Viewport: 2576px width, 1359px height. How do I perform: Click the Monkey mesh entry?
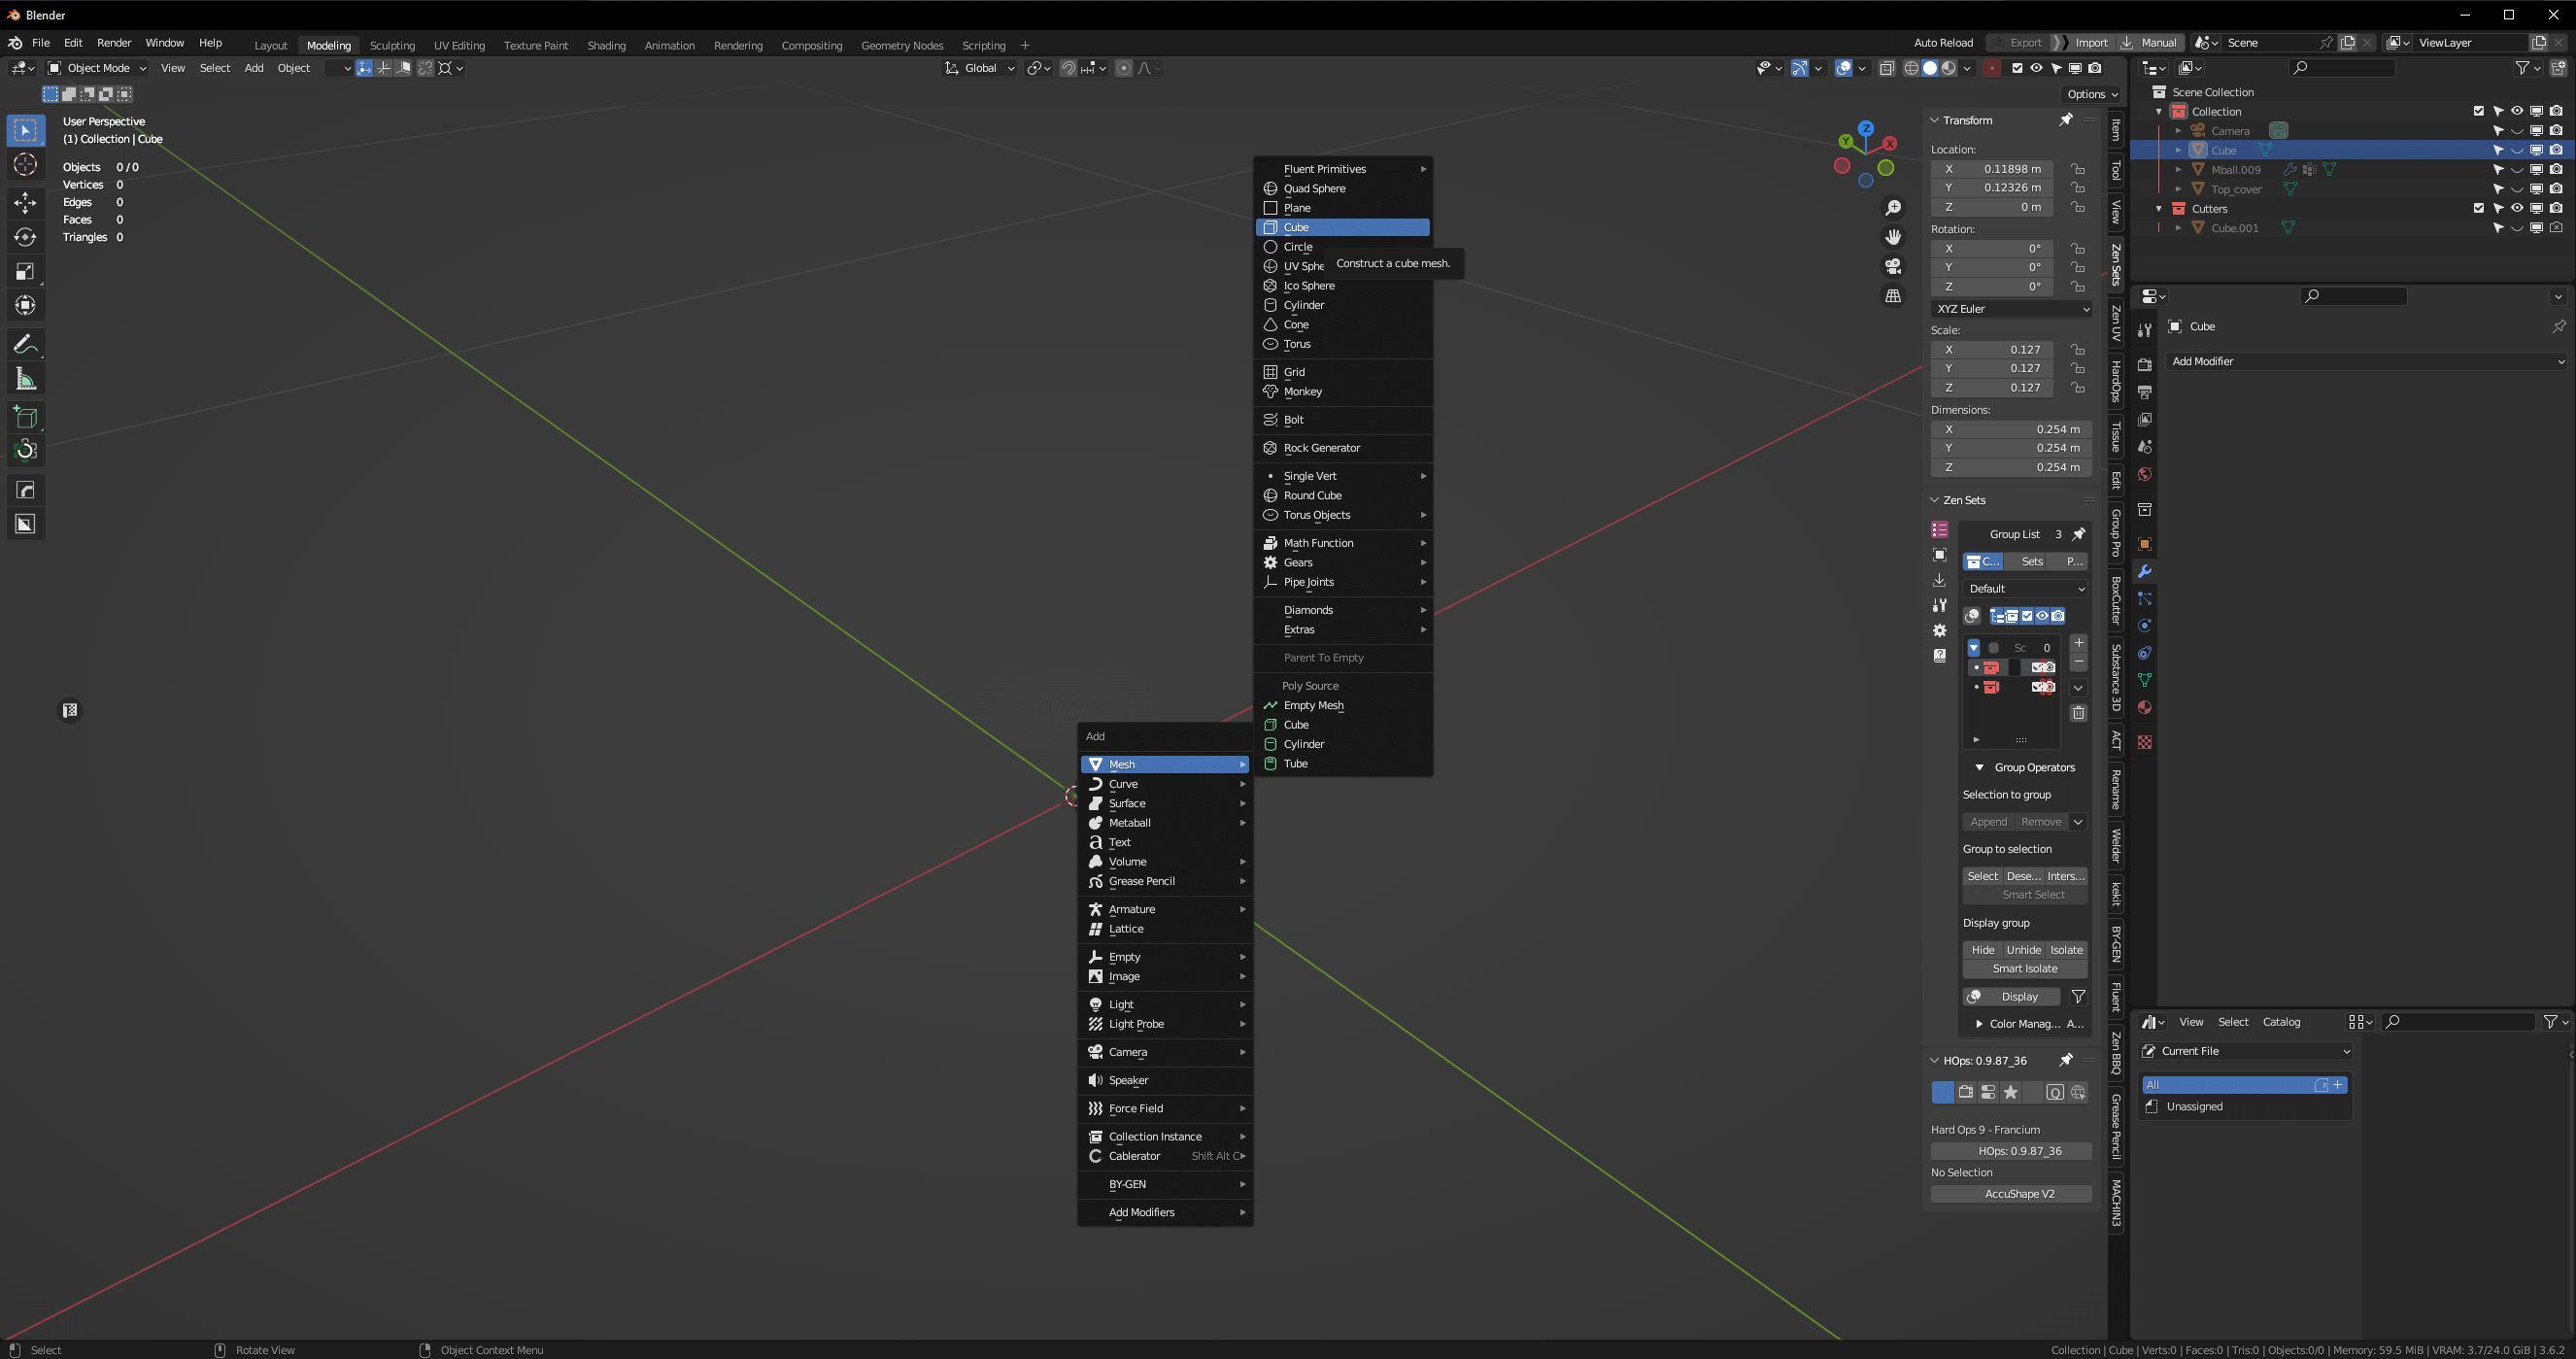(x=1302, y=392)
